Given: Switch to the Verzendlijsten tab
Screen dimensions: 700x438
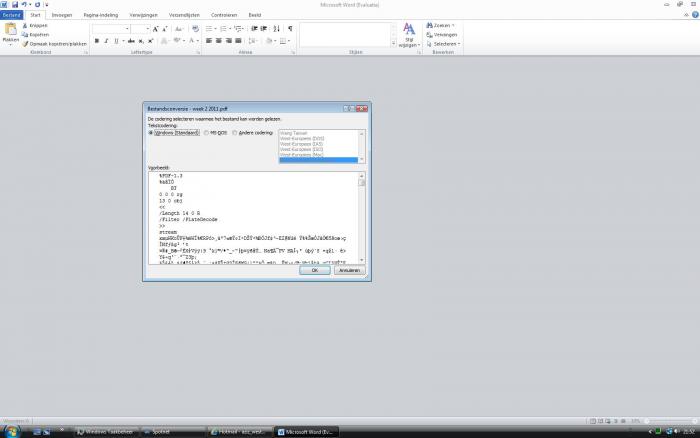Looking at the screenshot, I should 184,15.
